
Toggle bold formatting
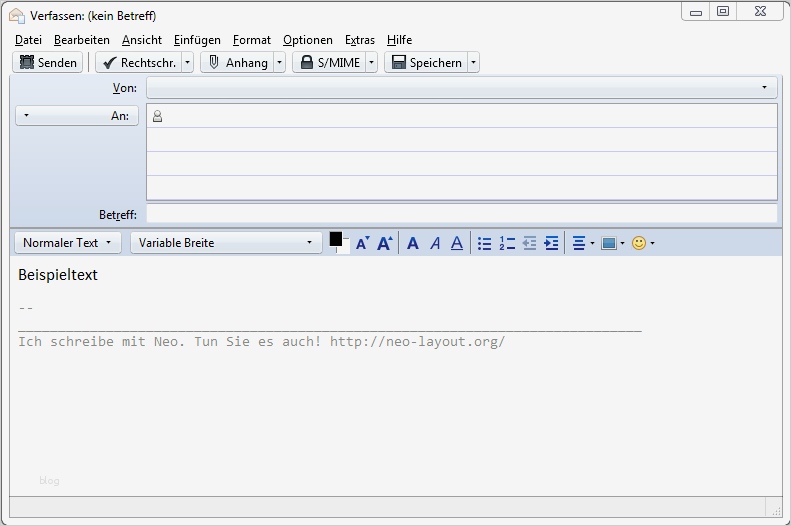coord(413,244)
